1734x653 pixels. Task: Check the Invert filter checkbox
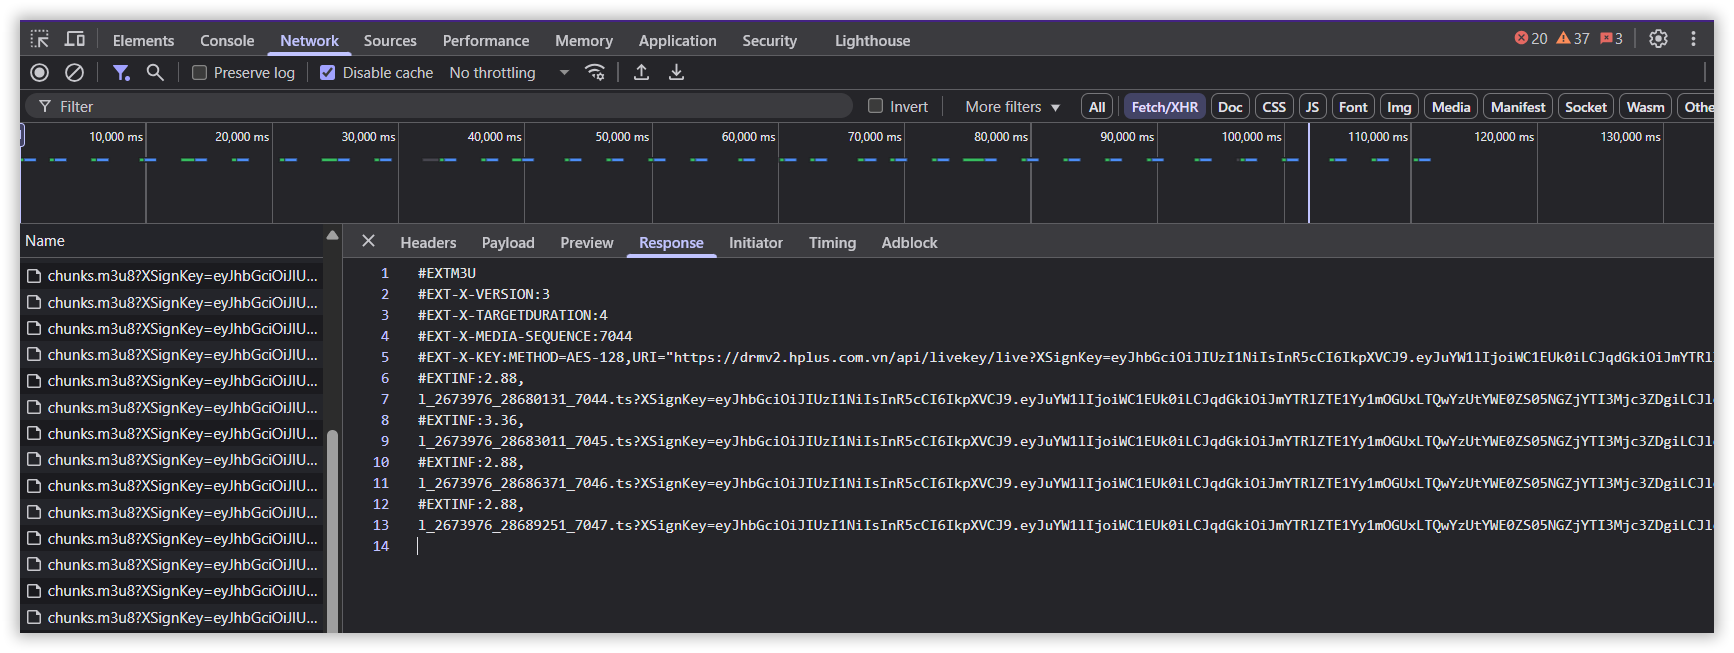click(x=876, y=106)
